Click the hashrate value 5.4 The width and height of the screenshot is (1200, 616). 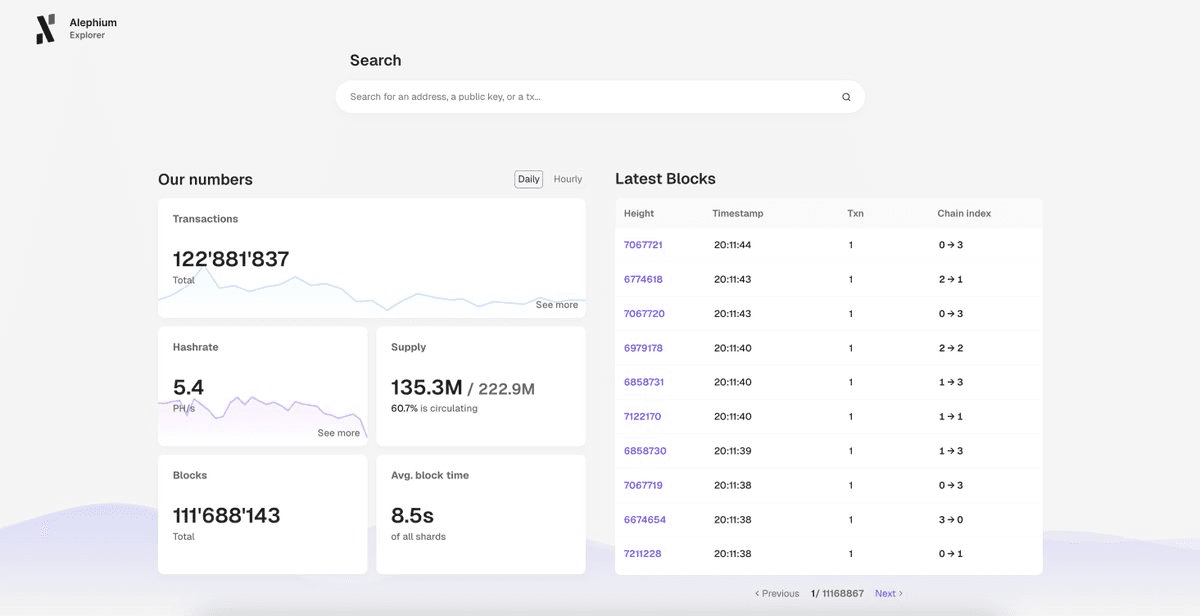point(188,387)
